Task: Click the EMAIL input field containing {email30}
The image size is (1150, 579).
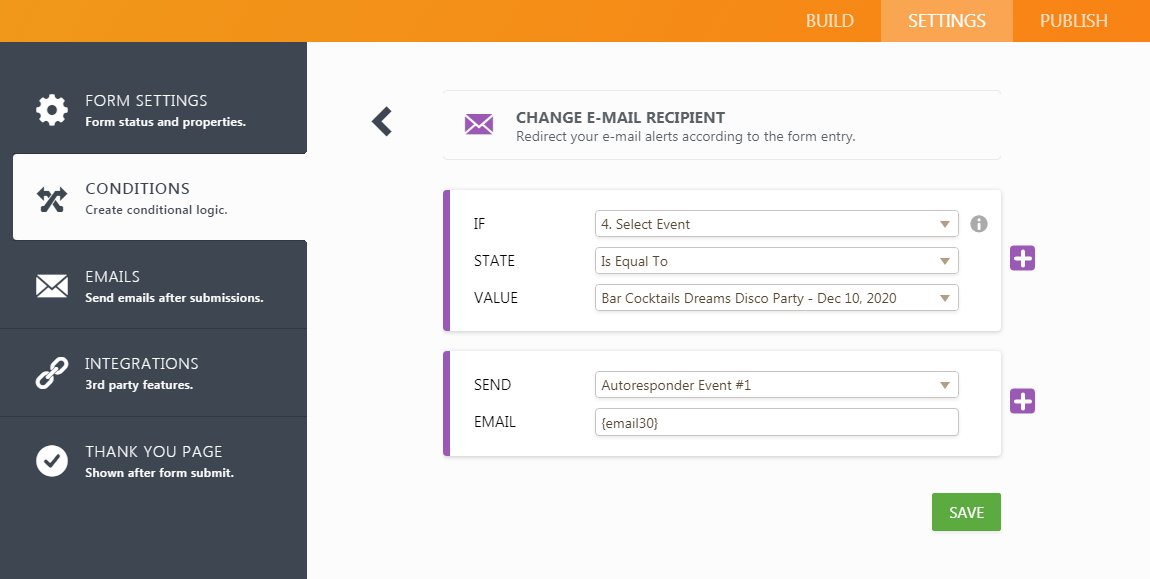Action: (x=776, y=422)
